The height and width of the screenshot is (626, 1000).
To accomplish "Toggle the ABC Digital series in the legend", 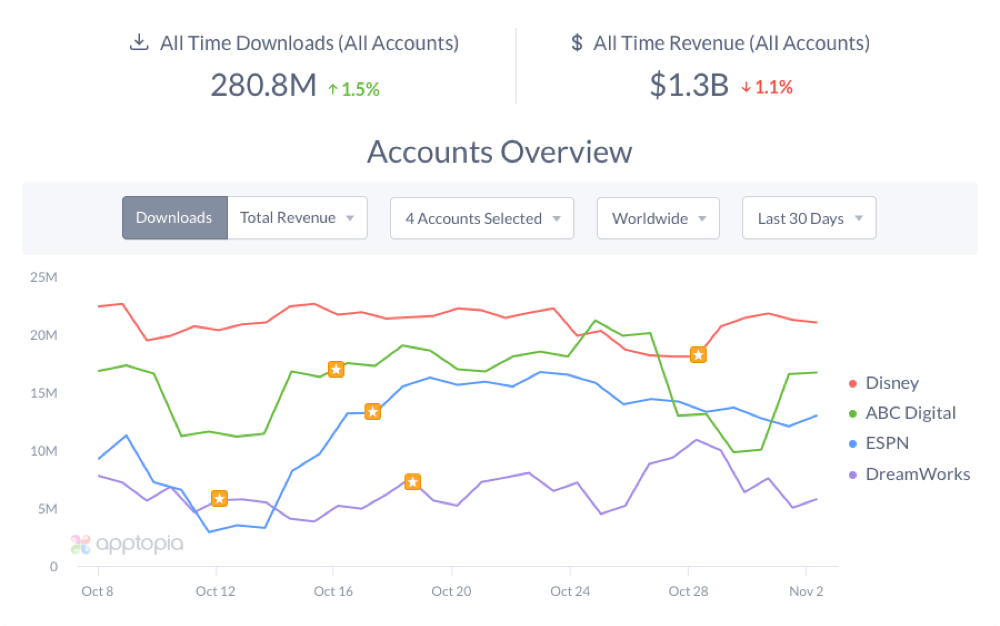I will tap(902, 413).
